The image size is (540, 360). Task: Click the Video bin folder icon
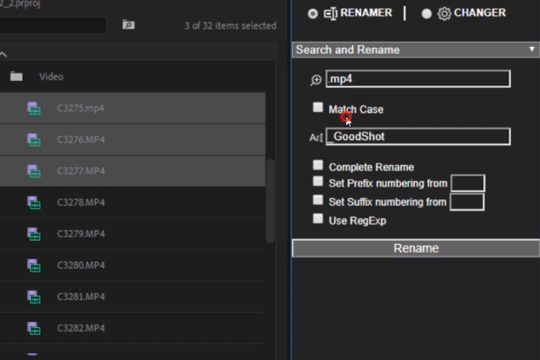click(16, 76)
